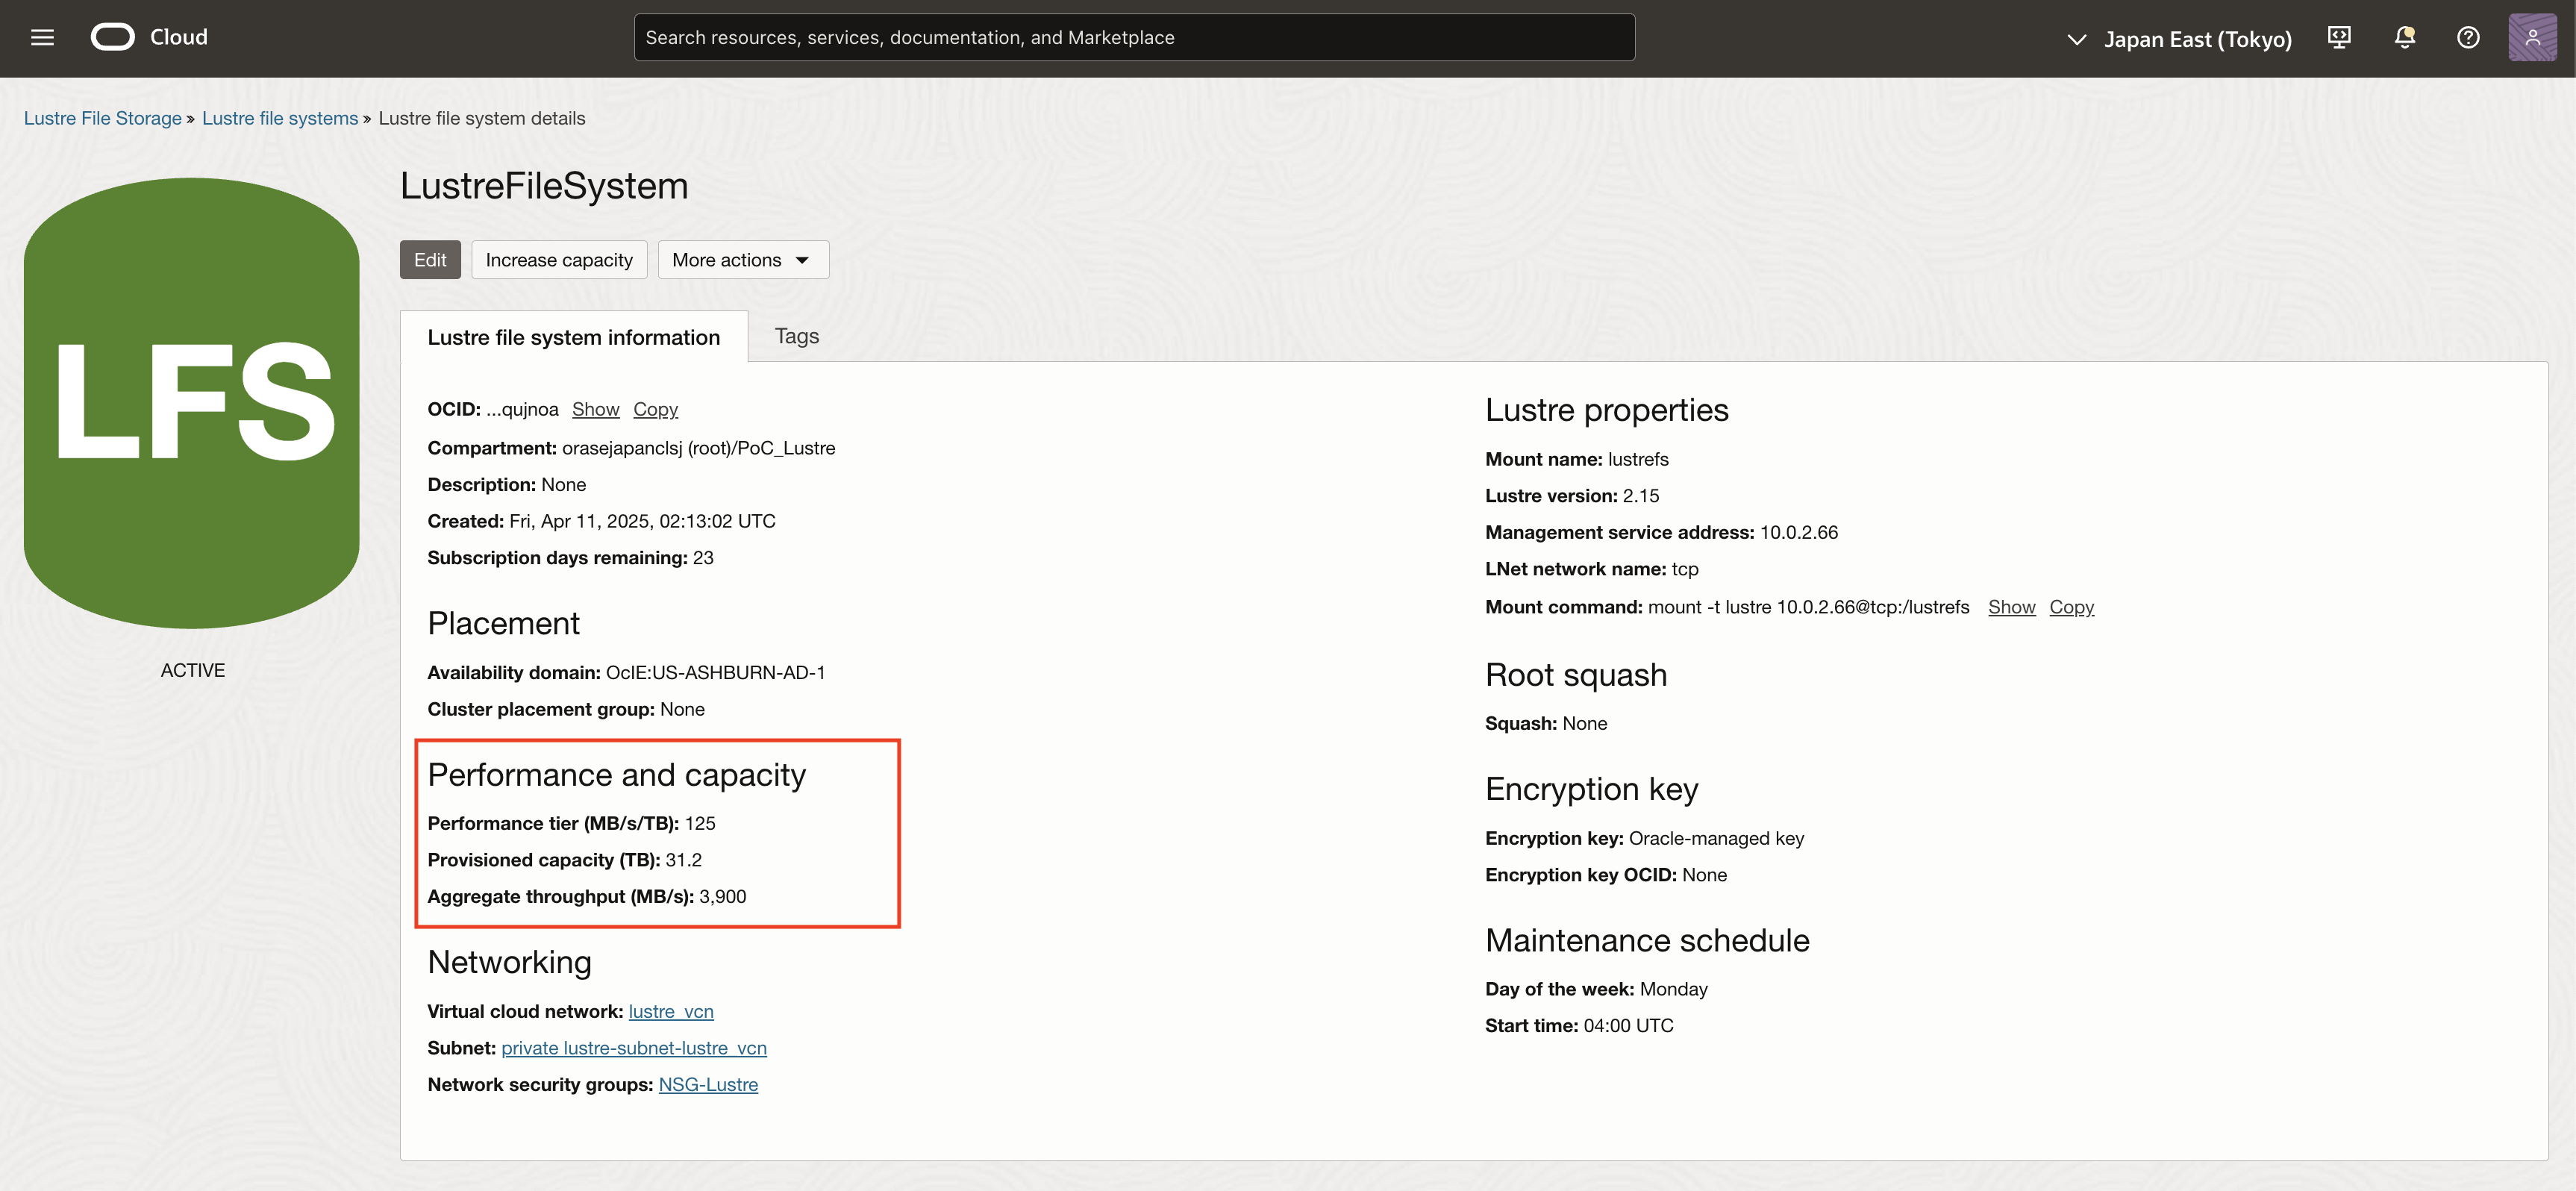
Task: Switch to the Tags tab
Action: point(796,336)
